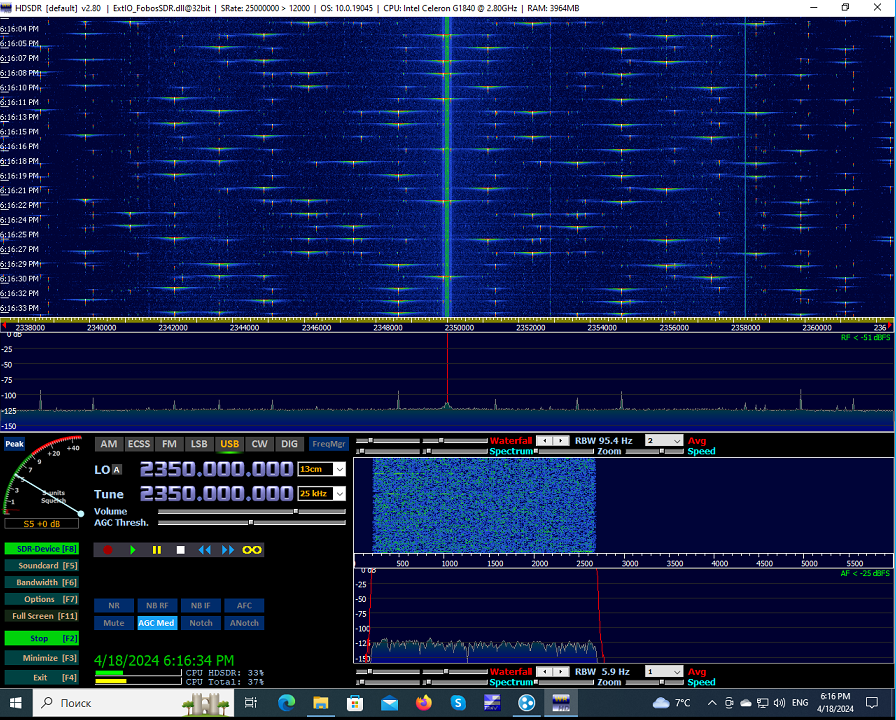Click the red record icon
Screen dimensions: 896x720
point(108,550)
